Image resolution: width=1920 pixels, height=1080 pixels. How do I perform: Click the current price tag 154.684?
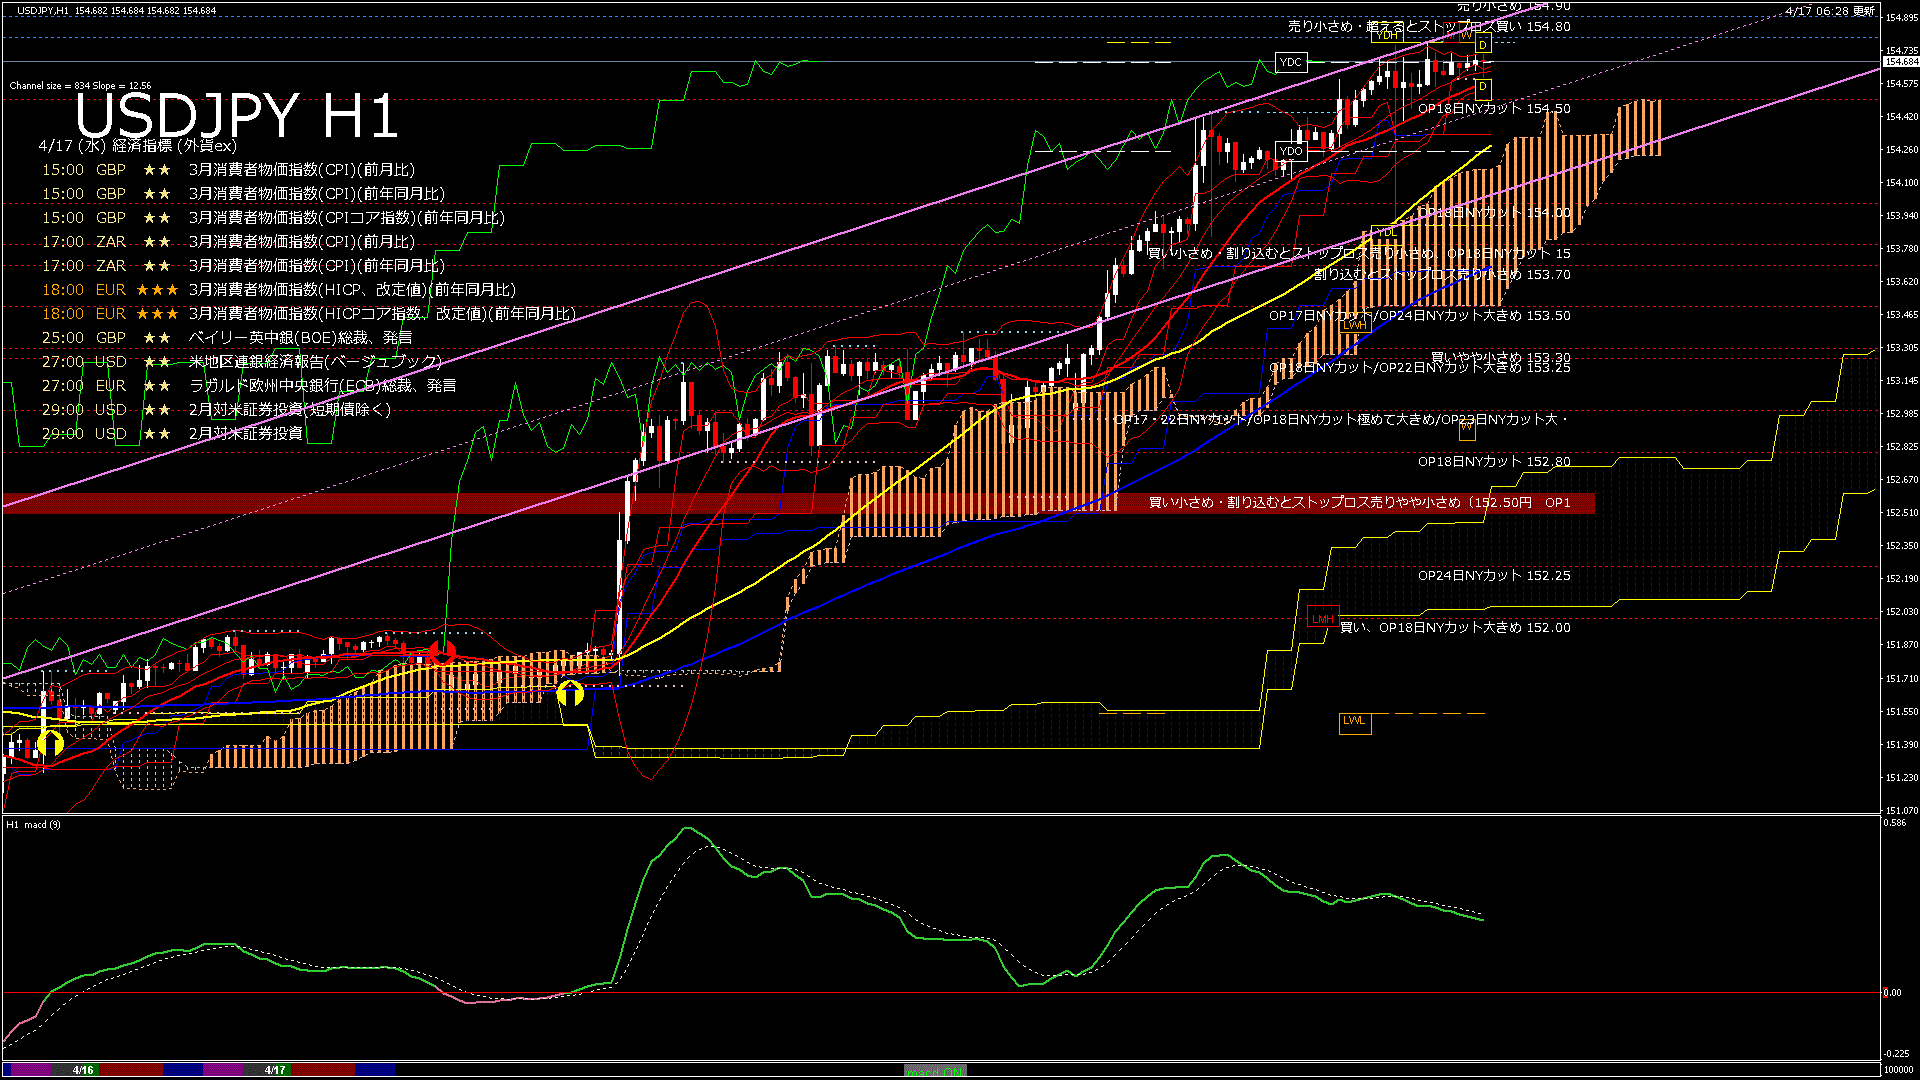(1901, 62)
